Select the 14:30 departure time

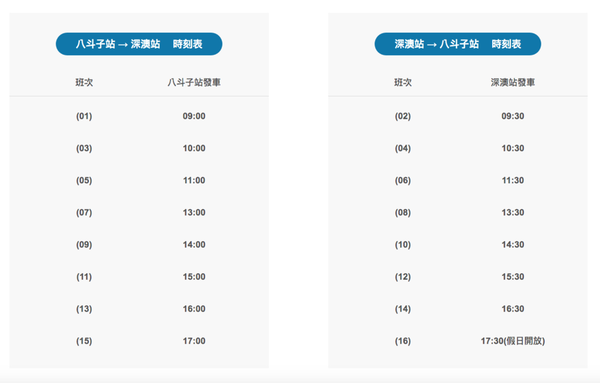[513, 244]
